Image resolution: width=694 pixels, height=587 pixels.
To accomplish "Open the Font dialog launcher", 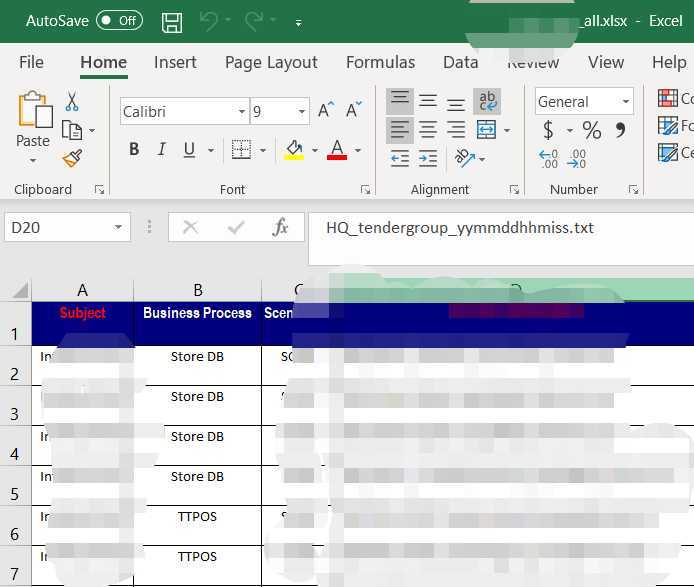I will click(x=365, y=190).
